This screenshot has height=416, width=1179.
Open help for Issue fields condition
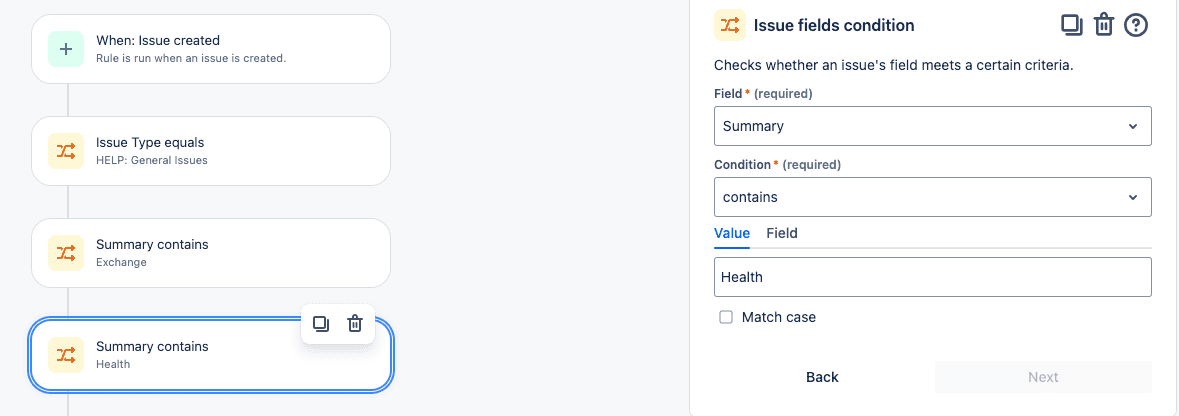click(1135, 25)
